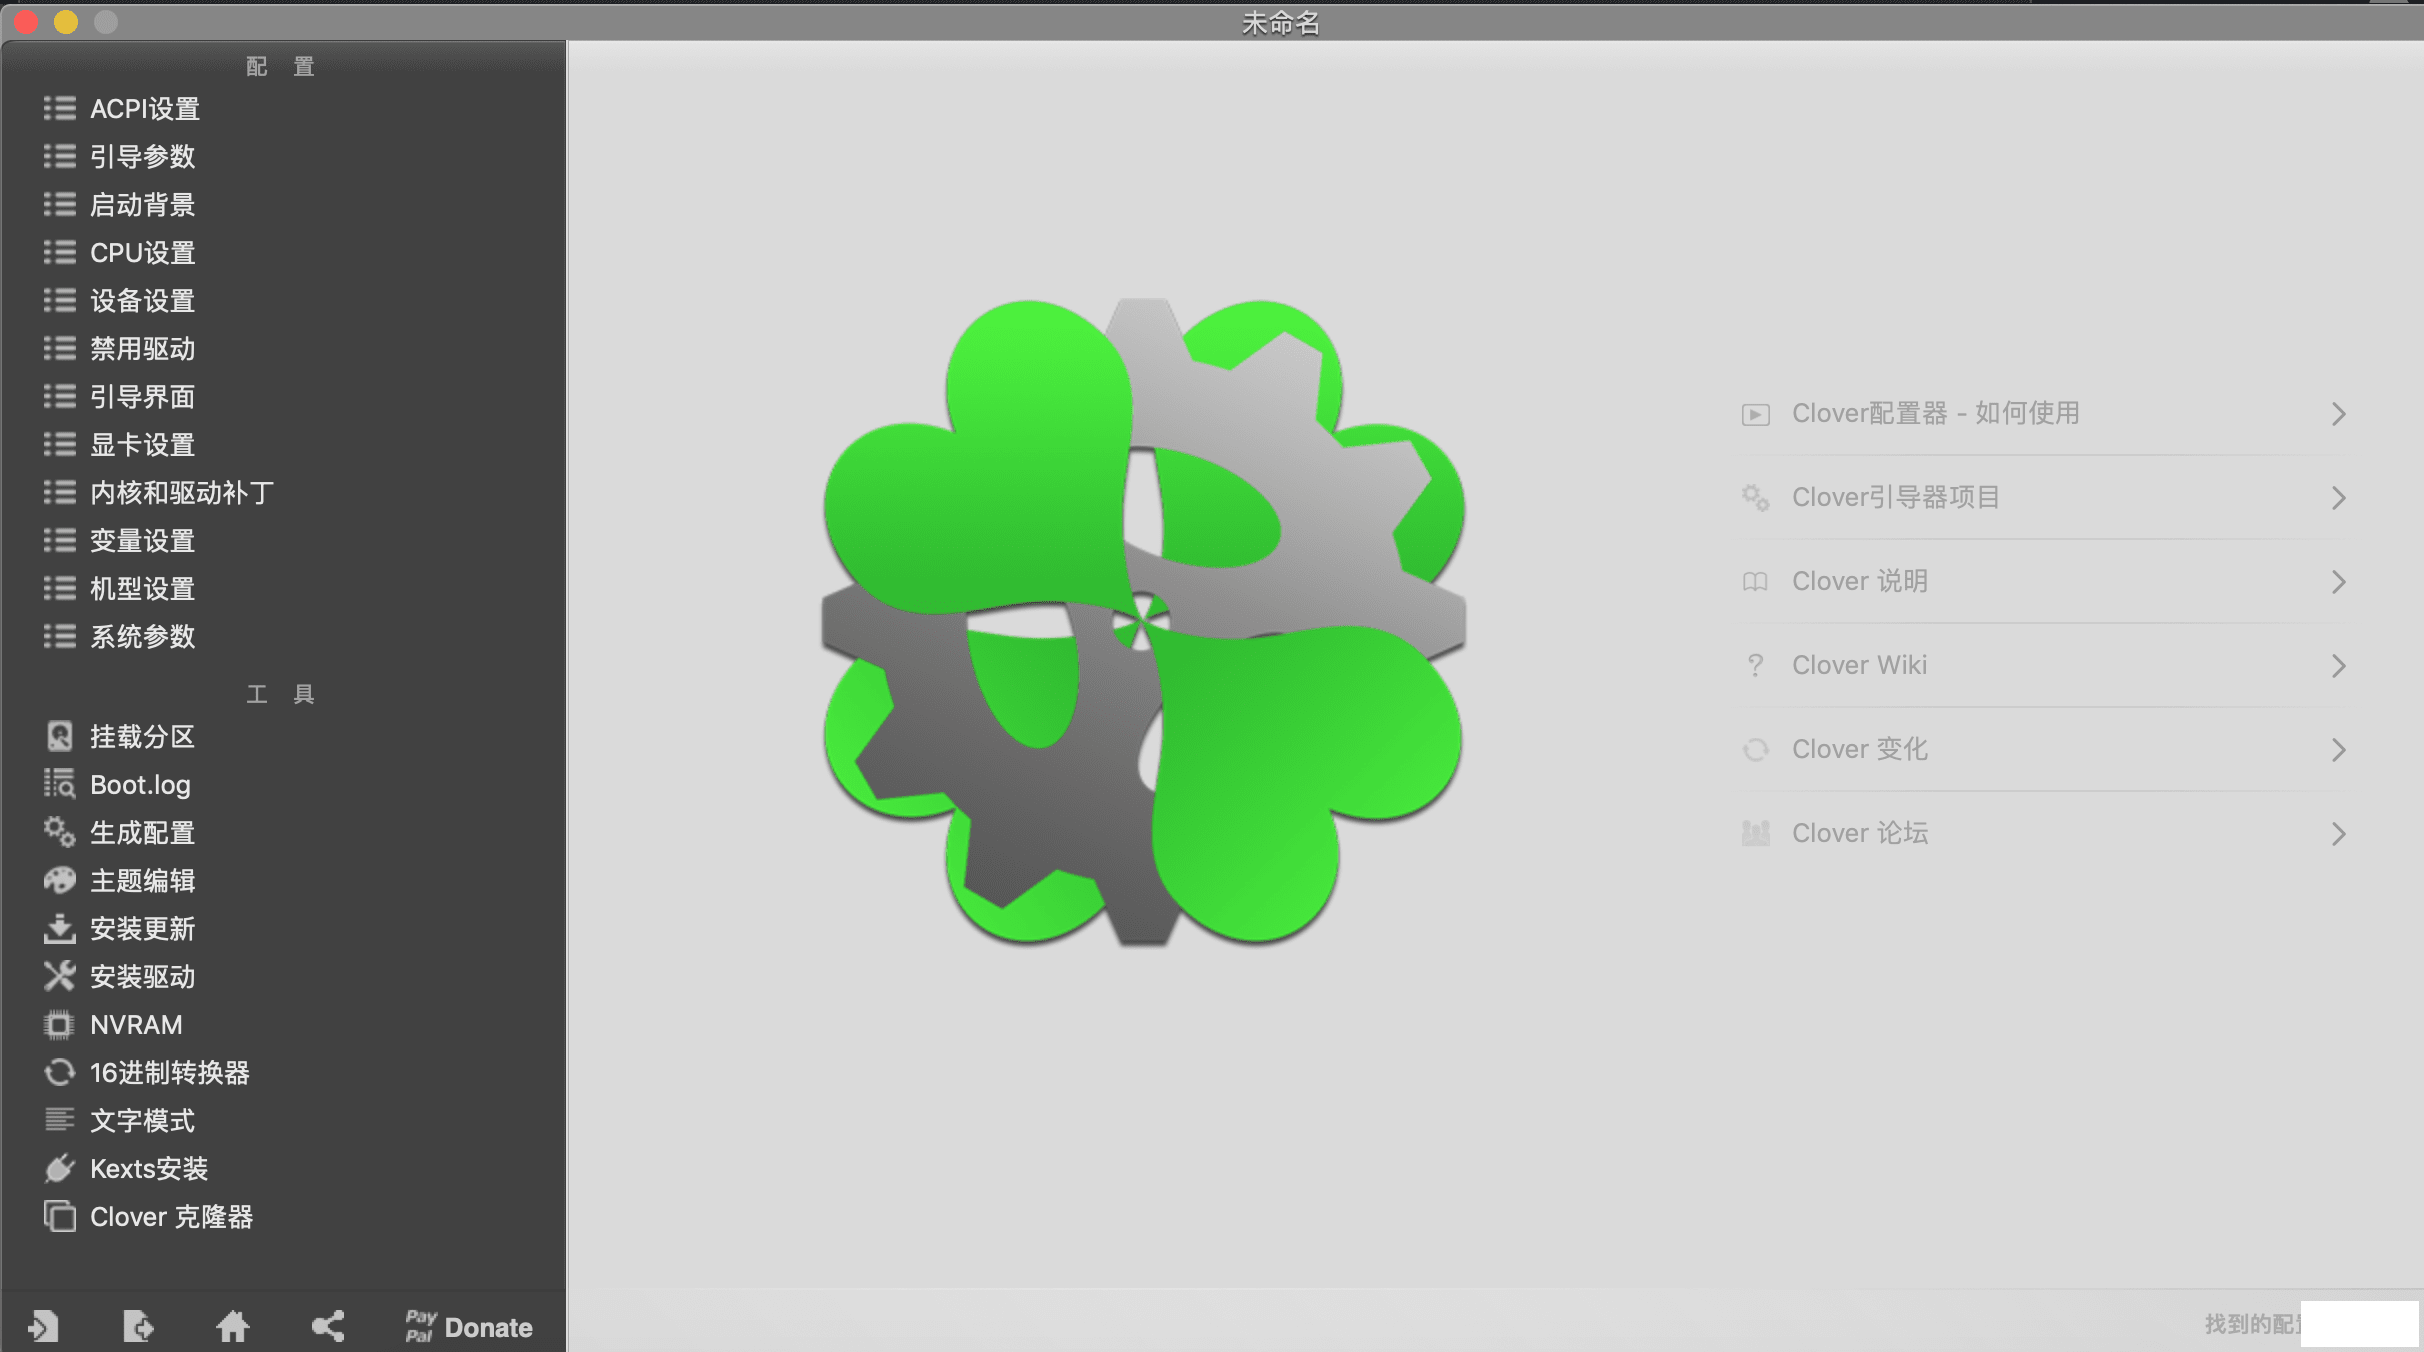The width and height of the screenshot is (2424, 1352).
Task: Open the 挂载分区 disk icon
Action: 60,737
